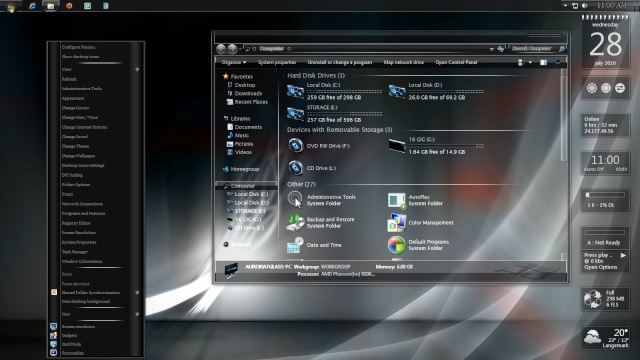Viewport: 640px width, 360px height.
Task: Open Local Disk (C:) drive icon
Action: click(x=295, y=91)
